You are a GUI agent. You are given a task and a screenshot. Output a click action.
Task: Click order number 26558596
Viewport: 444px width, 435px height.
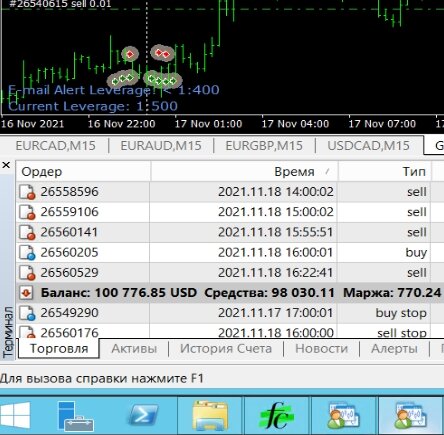coord(69,192)
